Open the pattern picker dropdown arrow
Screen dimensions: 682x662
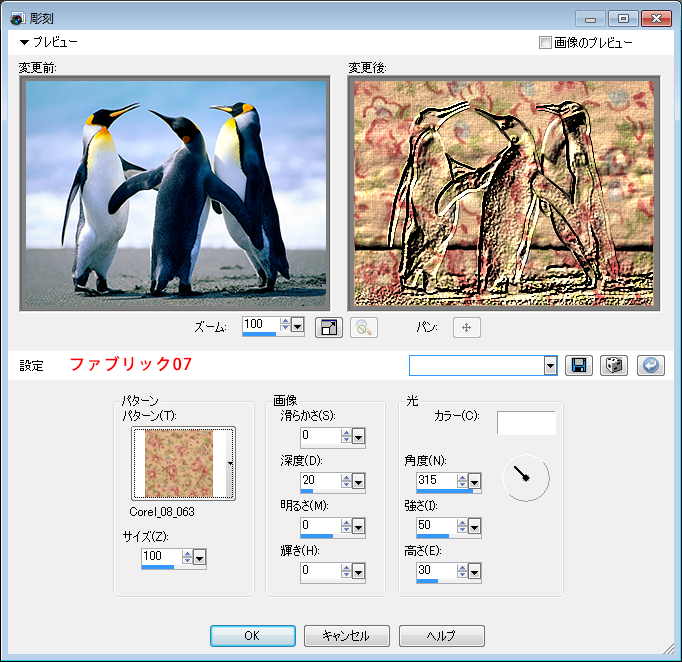pyautogui.click(x=231, y=464)
